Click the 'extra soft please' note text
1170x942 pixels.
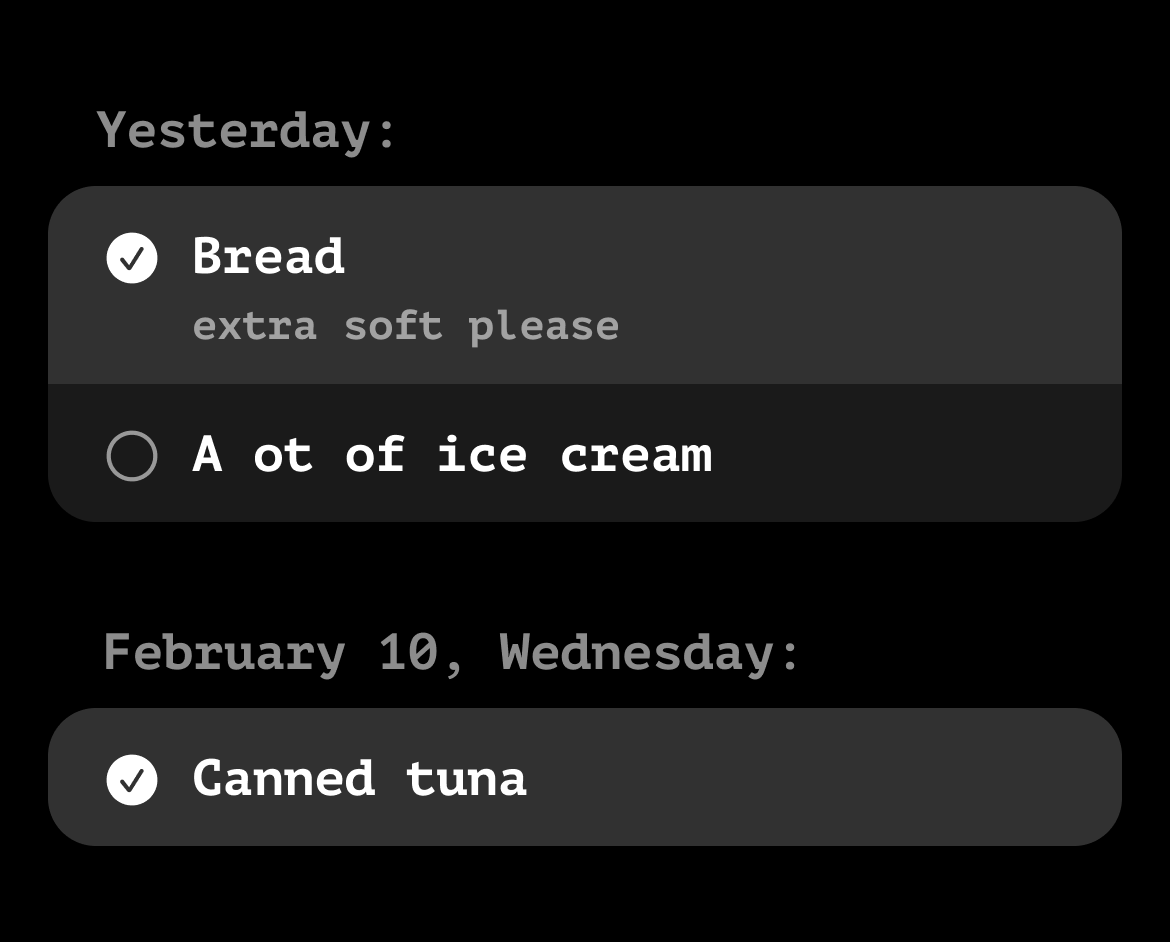click(x=405, y=326)
